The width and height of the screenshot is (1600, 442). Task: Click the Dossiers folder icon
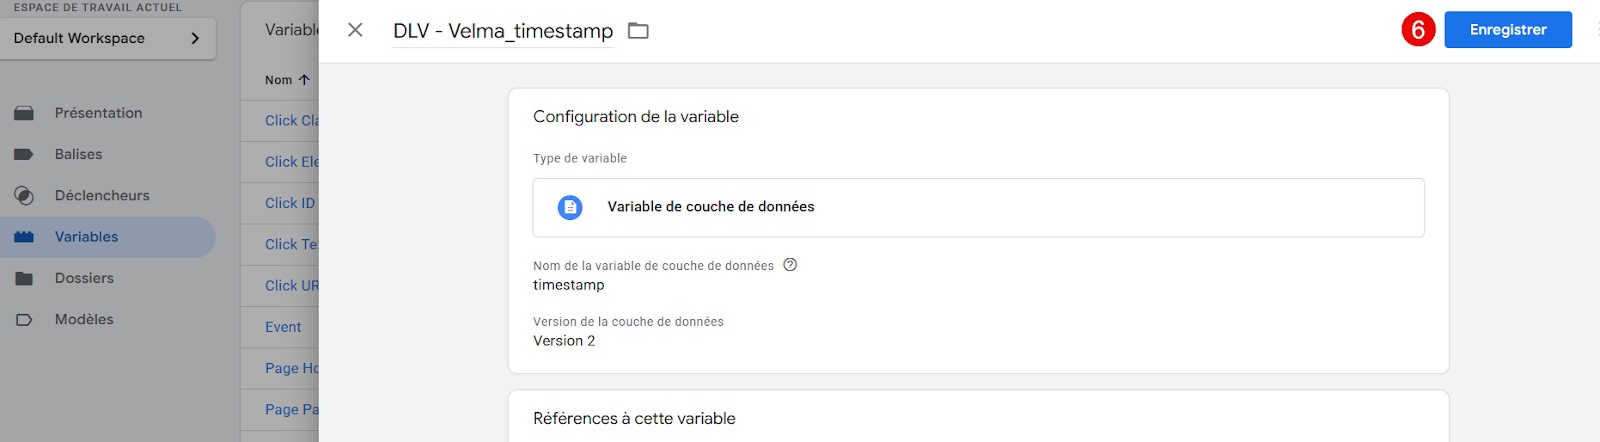coord(24,278)
